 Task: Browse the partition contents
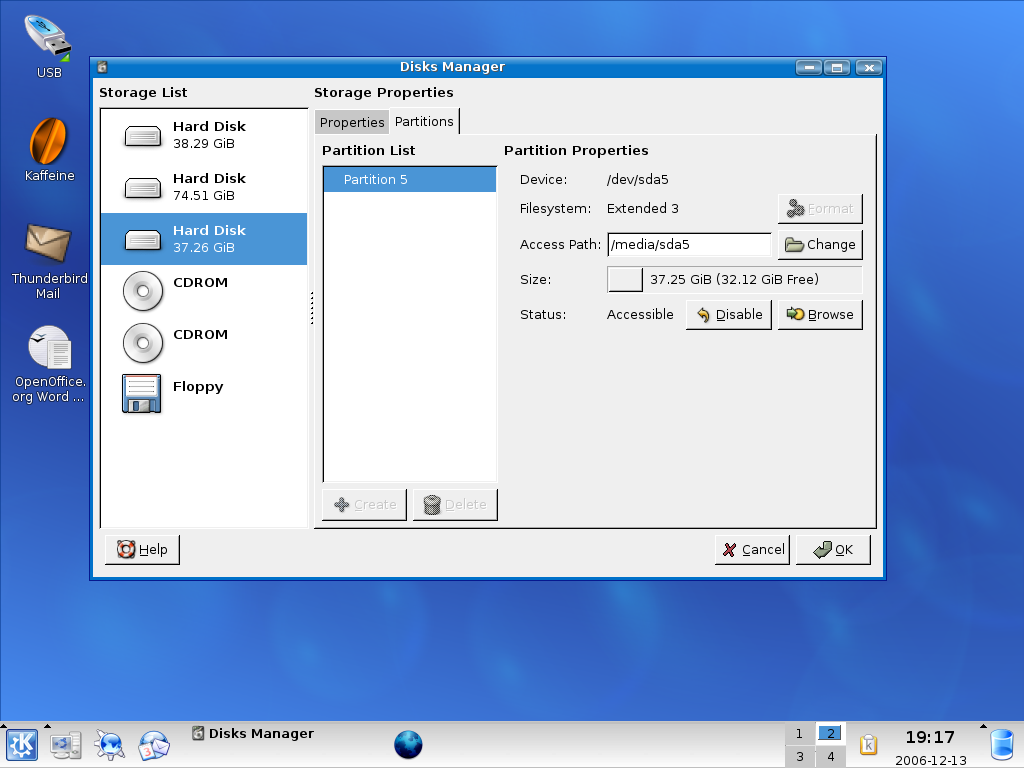click(820, 314)
